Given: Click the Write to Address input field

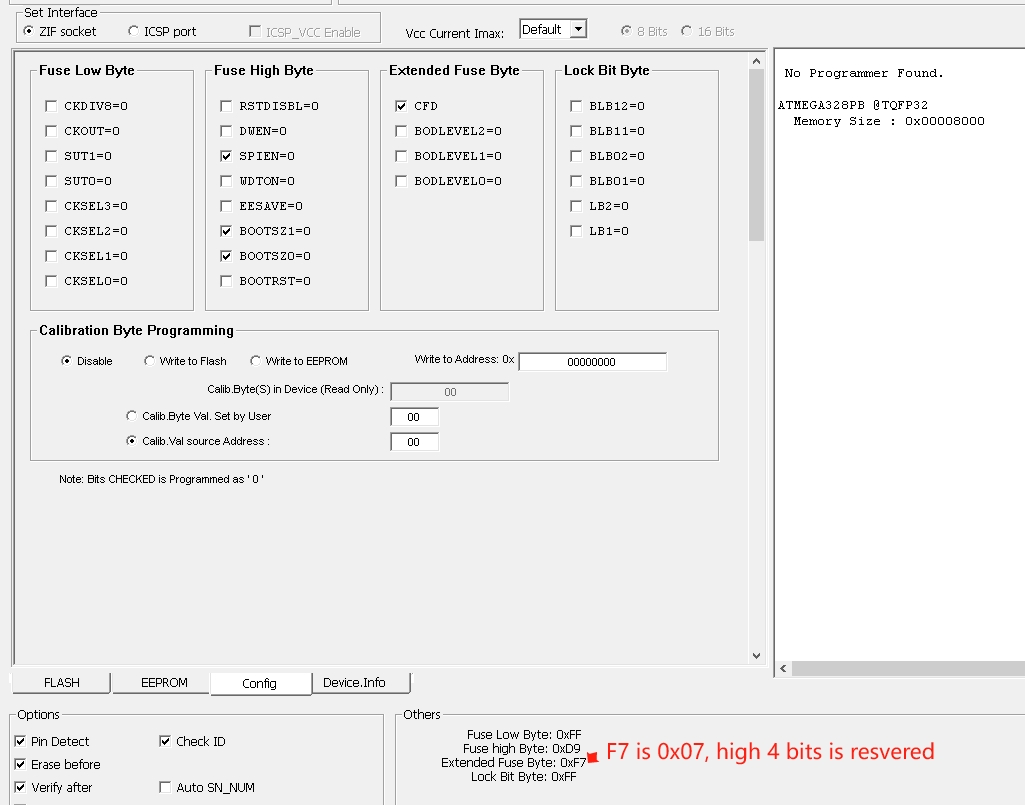Looking at the screenshot, I should coord(592,362).
